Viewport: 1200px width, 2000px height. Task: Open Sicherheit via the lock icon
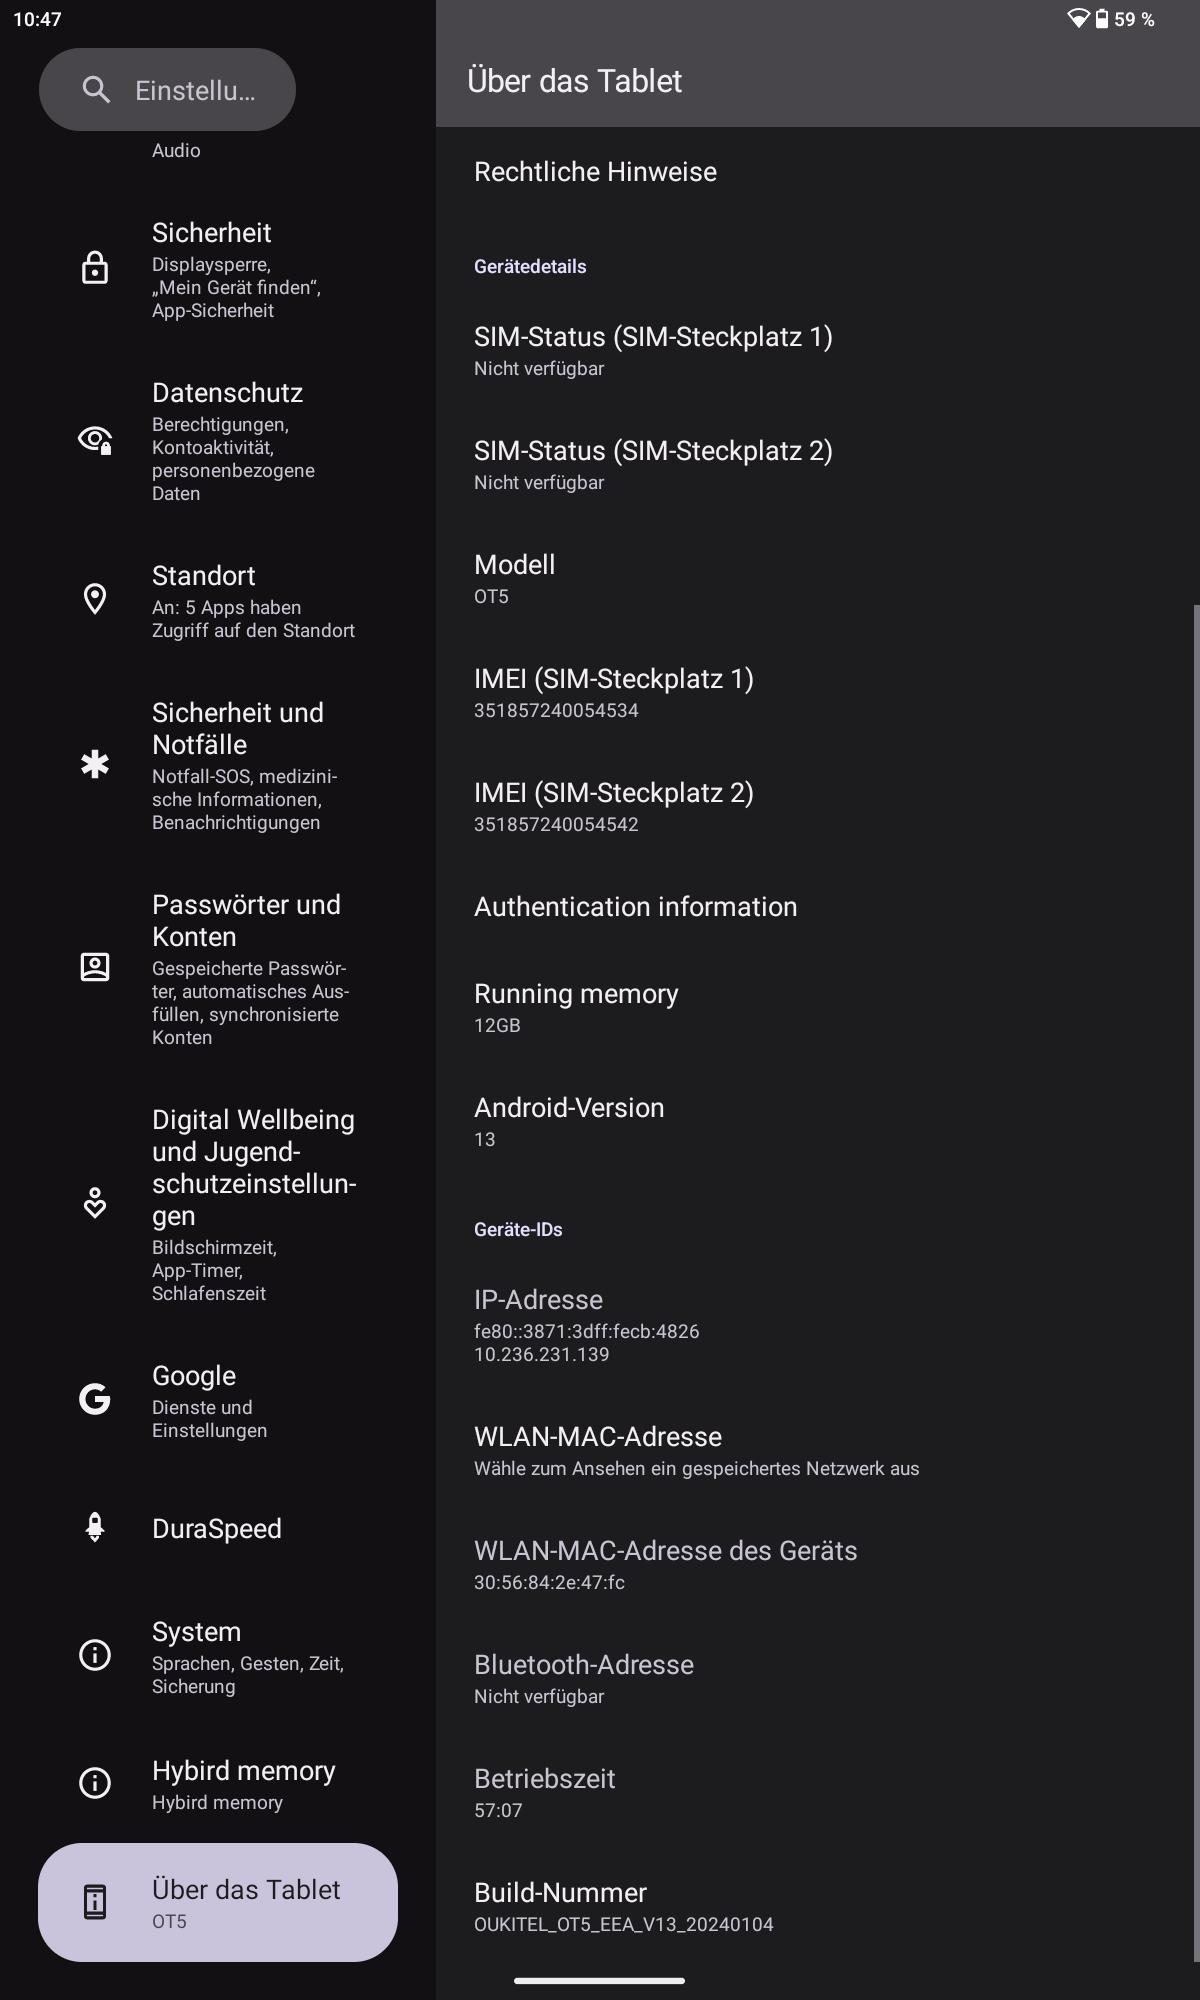[x=95, y=268]
